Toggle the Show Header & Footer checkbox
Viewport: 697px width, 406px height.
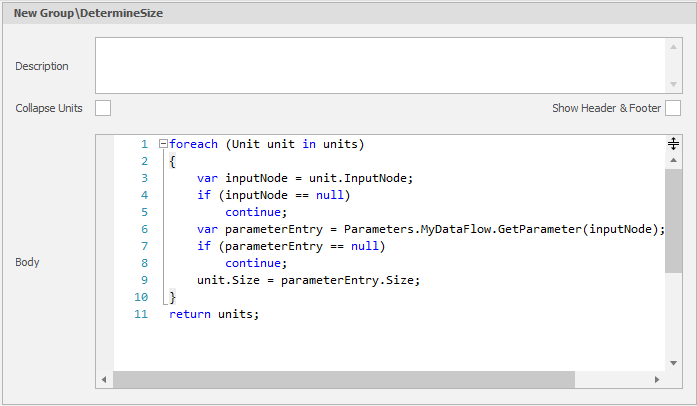click(673, 108)
